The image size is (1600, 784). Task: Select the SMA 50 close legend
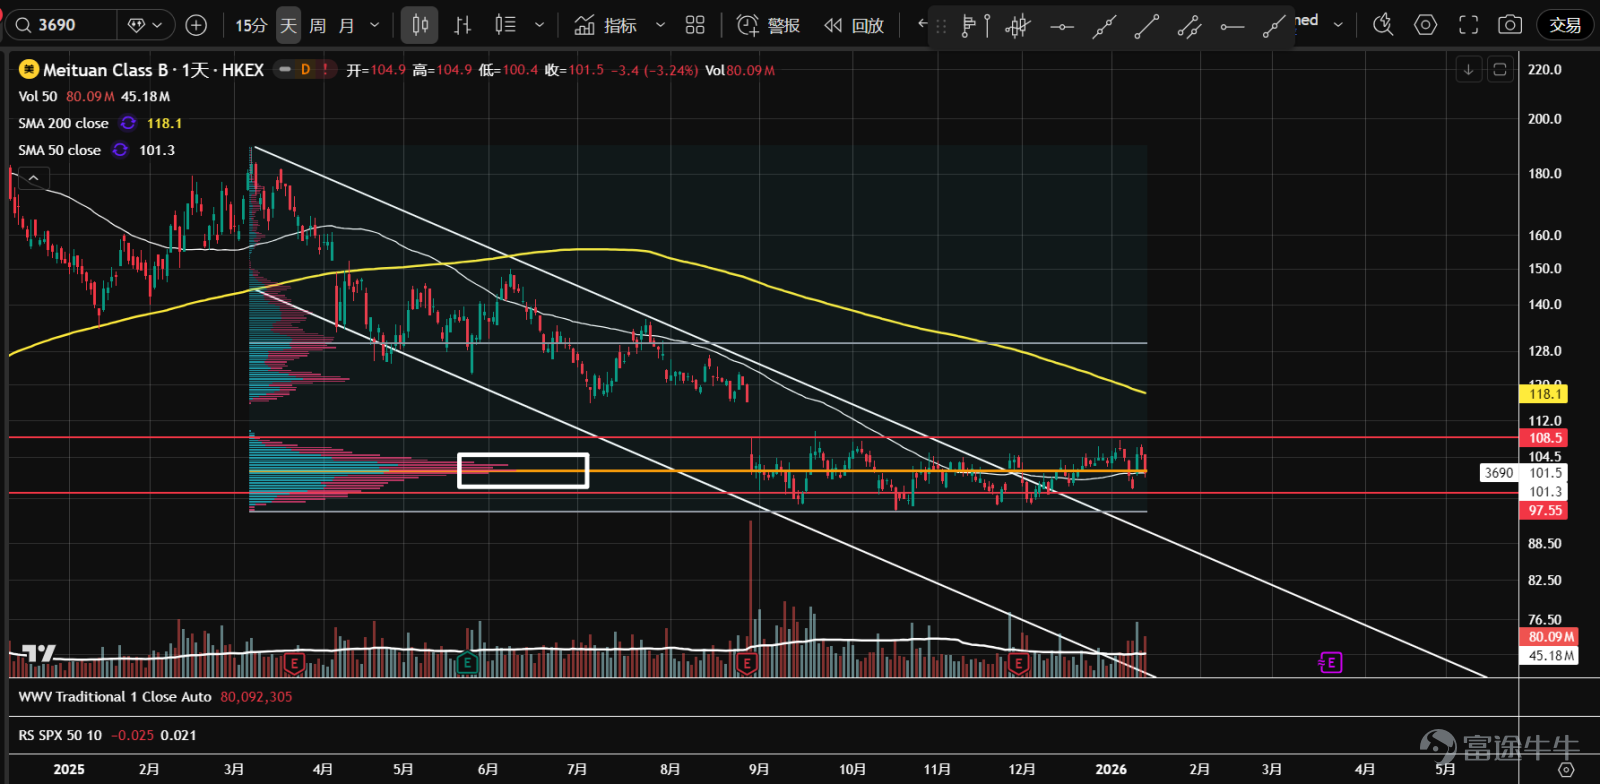pyautogui.click(x=59, y=150)
